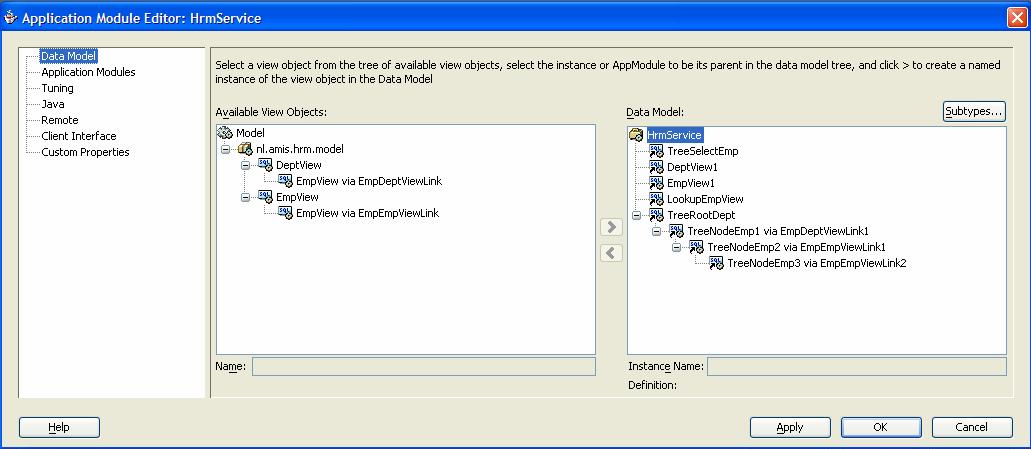This screenshot has width=1031, height=449.
Task: Click the Model root icon in Available View Objects
Action: (x=225, y=133)
